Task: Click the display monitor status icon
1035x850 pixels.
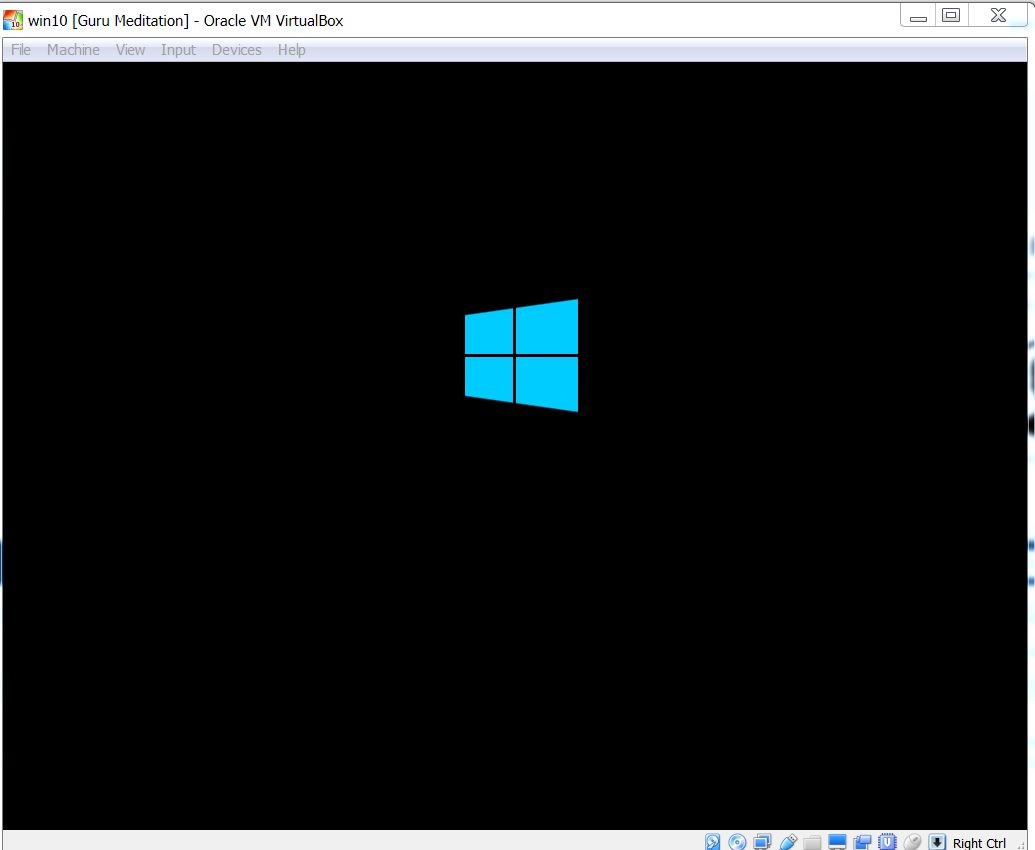Action: click(x=837, y=841)
